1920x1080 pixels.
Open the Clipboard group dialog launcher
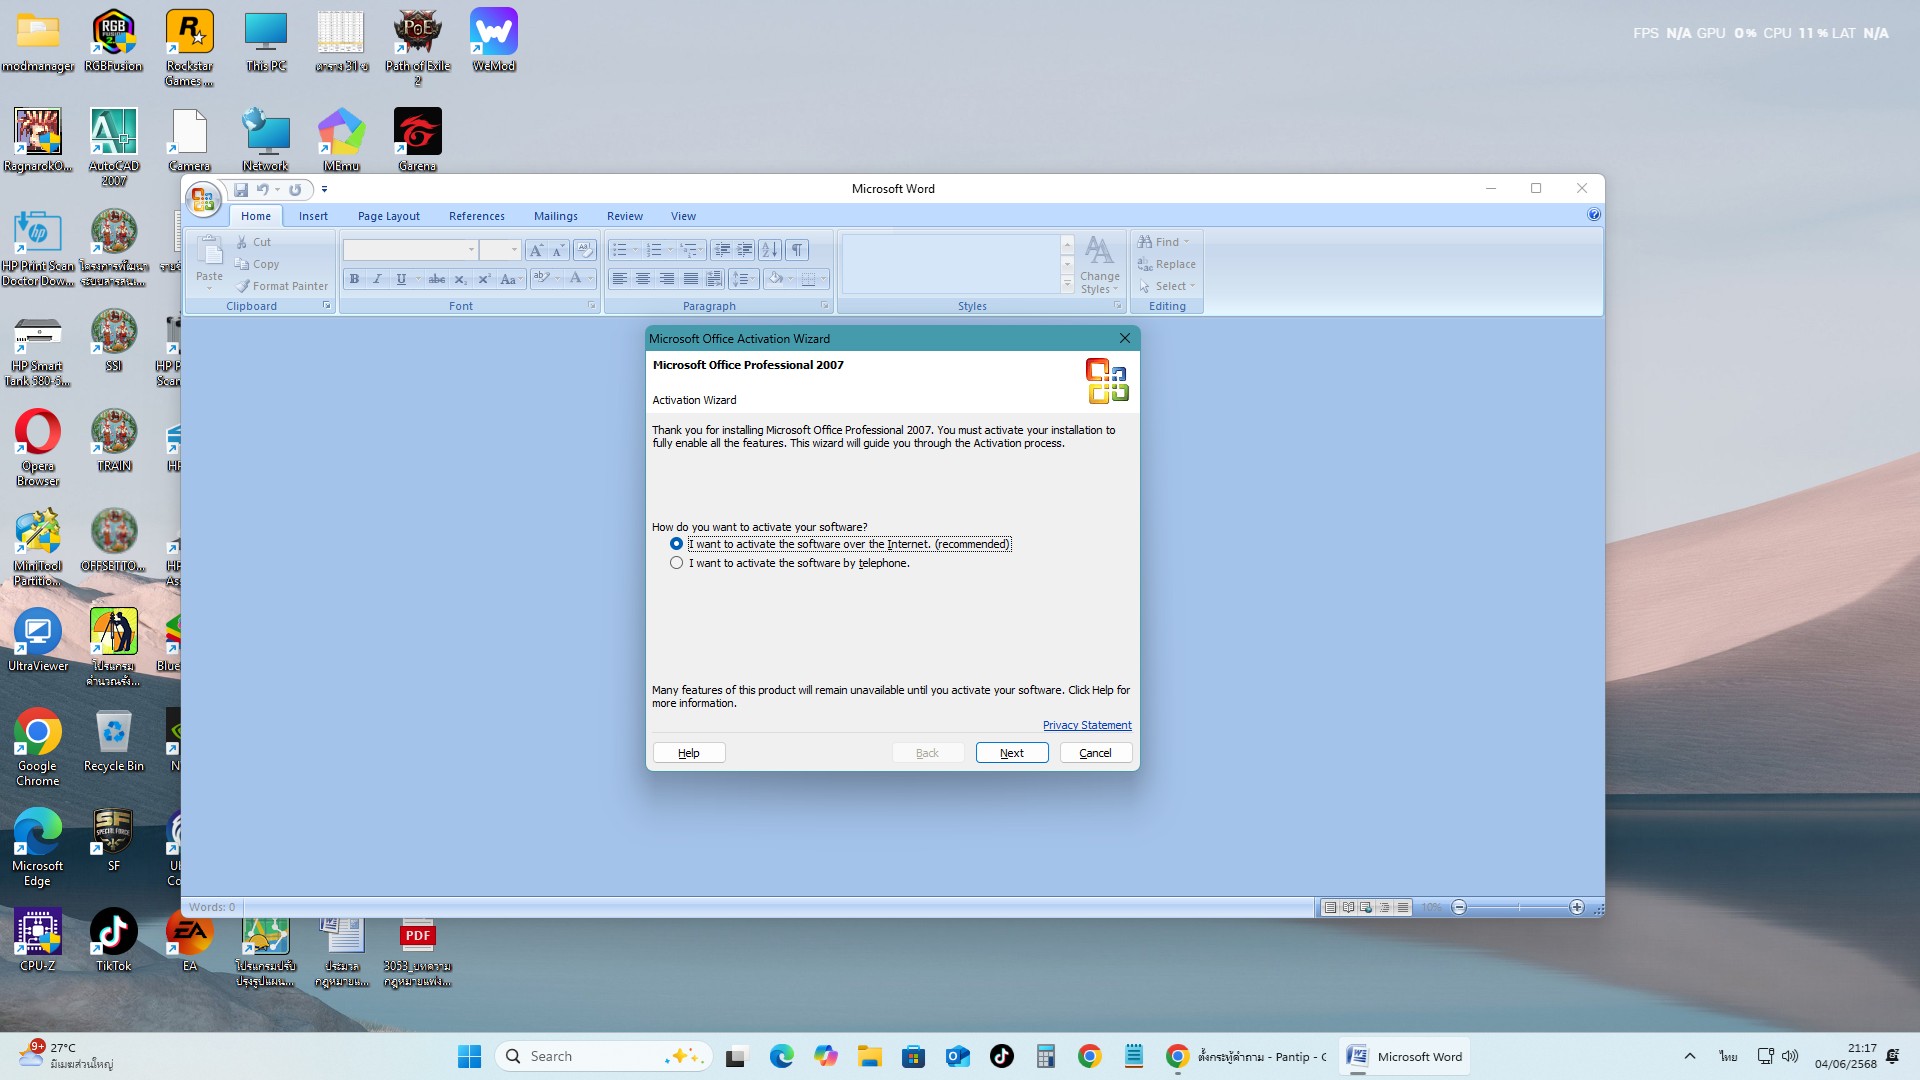pos(326,306)
